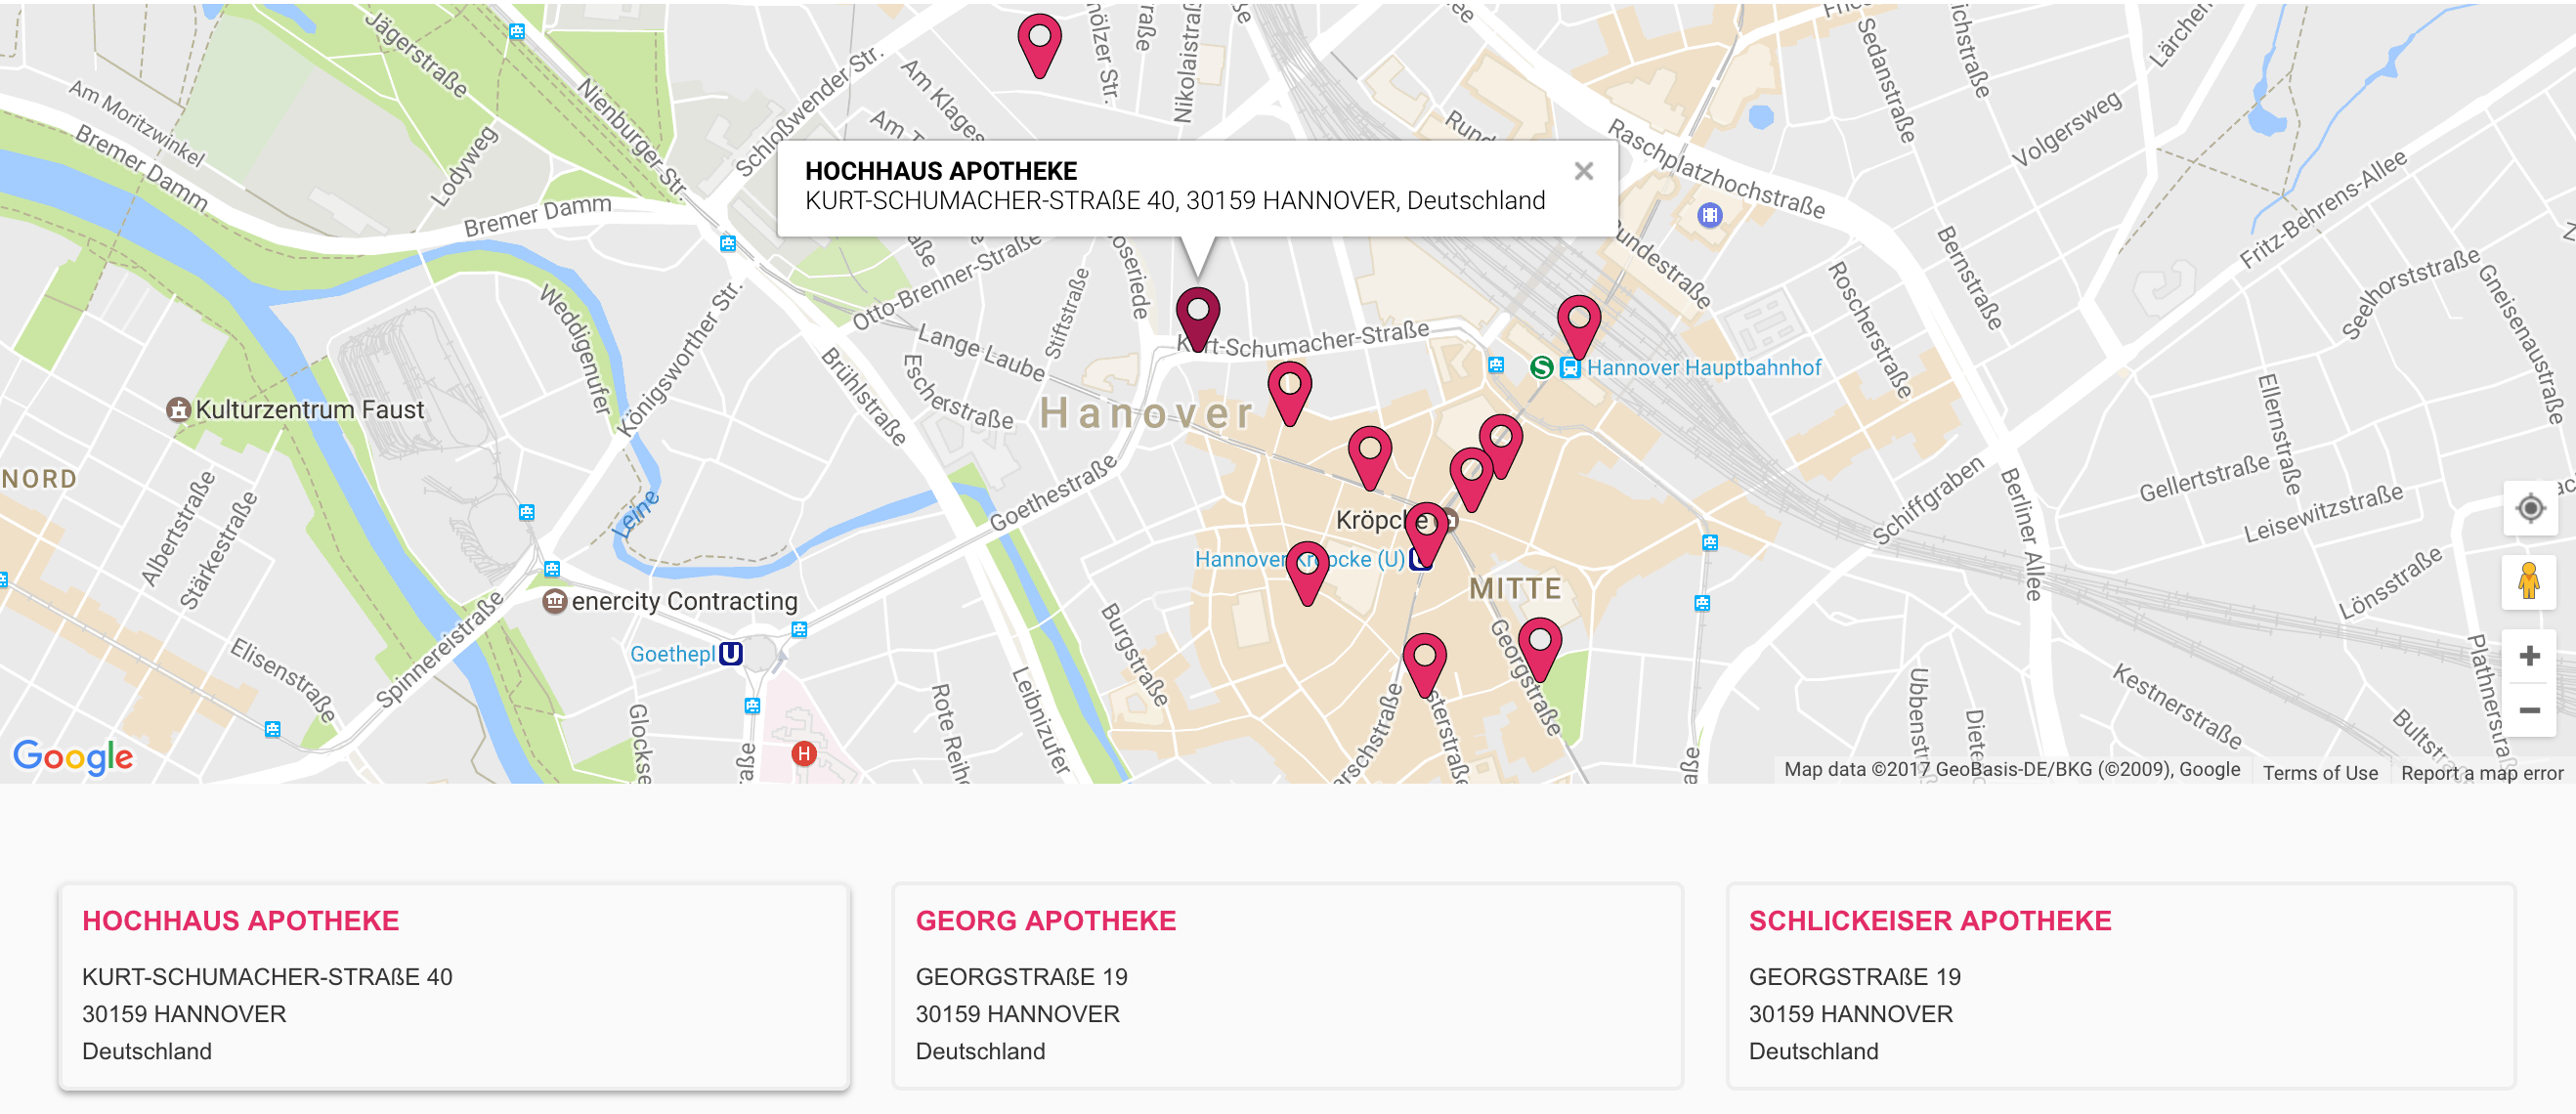Zoom out the map with minus button
2576x1114 pixels.
pos(2529,710)
